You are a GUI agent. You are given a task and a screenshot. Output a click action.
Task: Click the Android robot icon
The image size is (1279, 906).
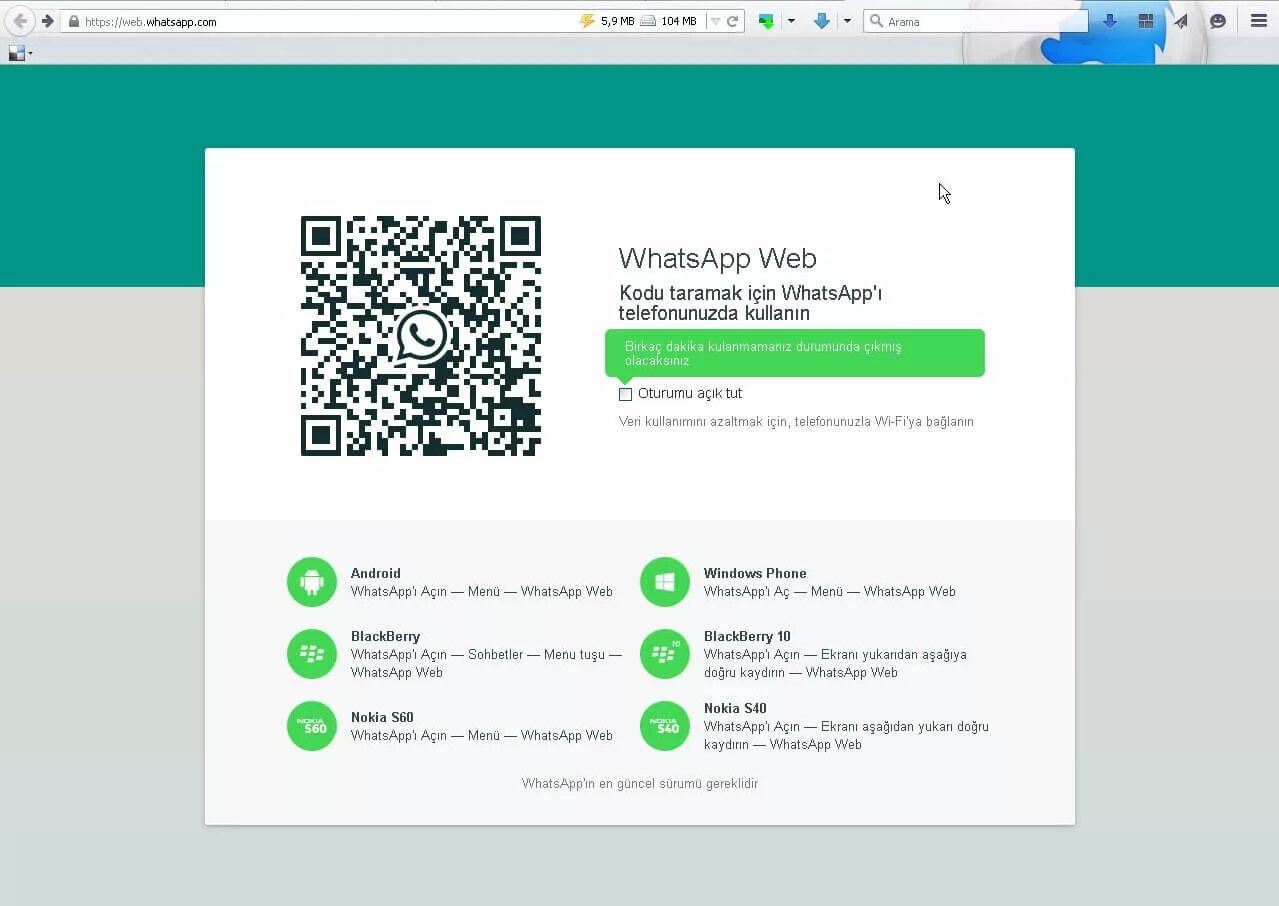(312, 582)
